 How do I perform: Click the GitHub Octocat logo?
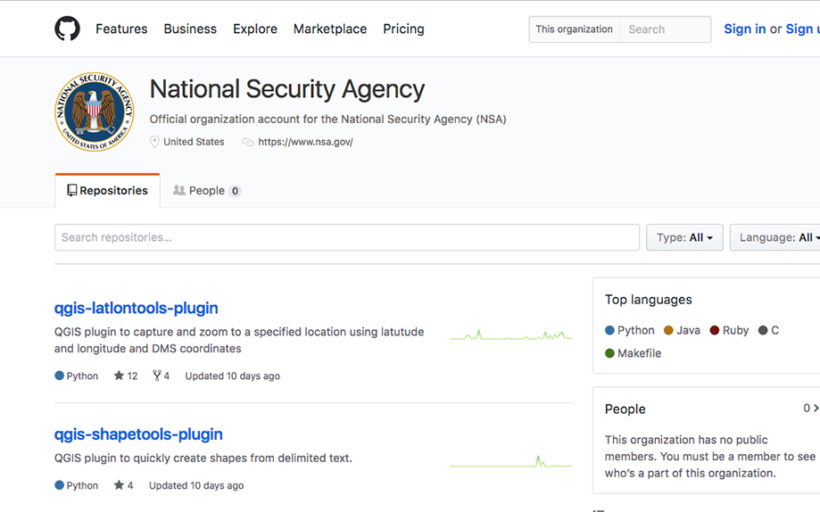pos(67,28)
